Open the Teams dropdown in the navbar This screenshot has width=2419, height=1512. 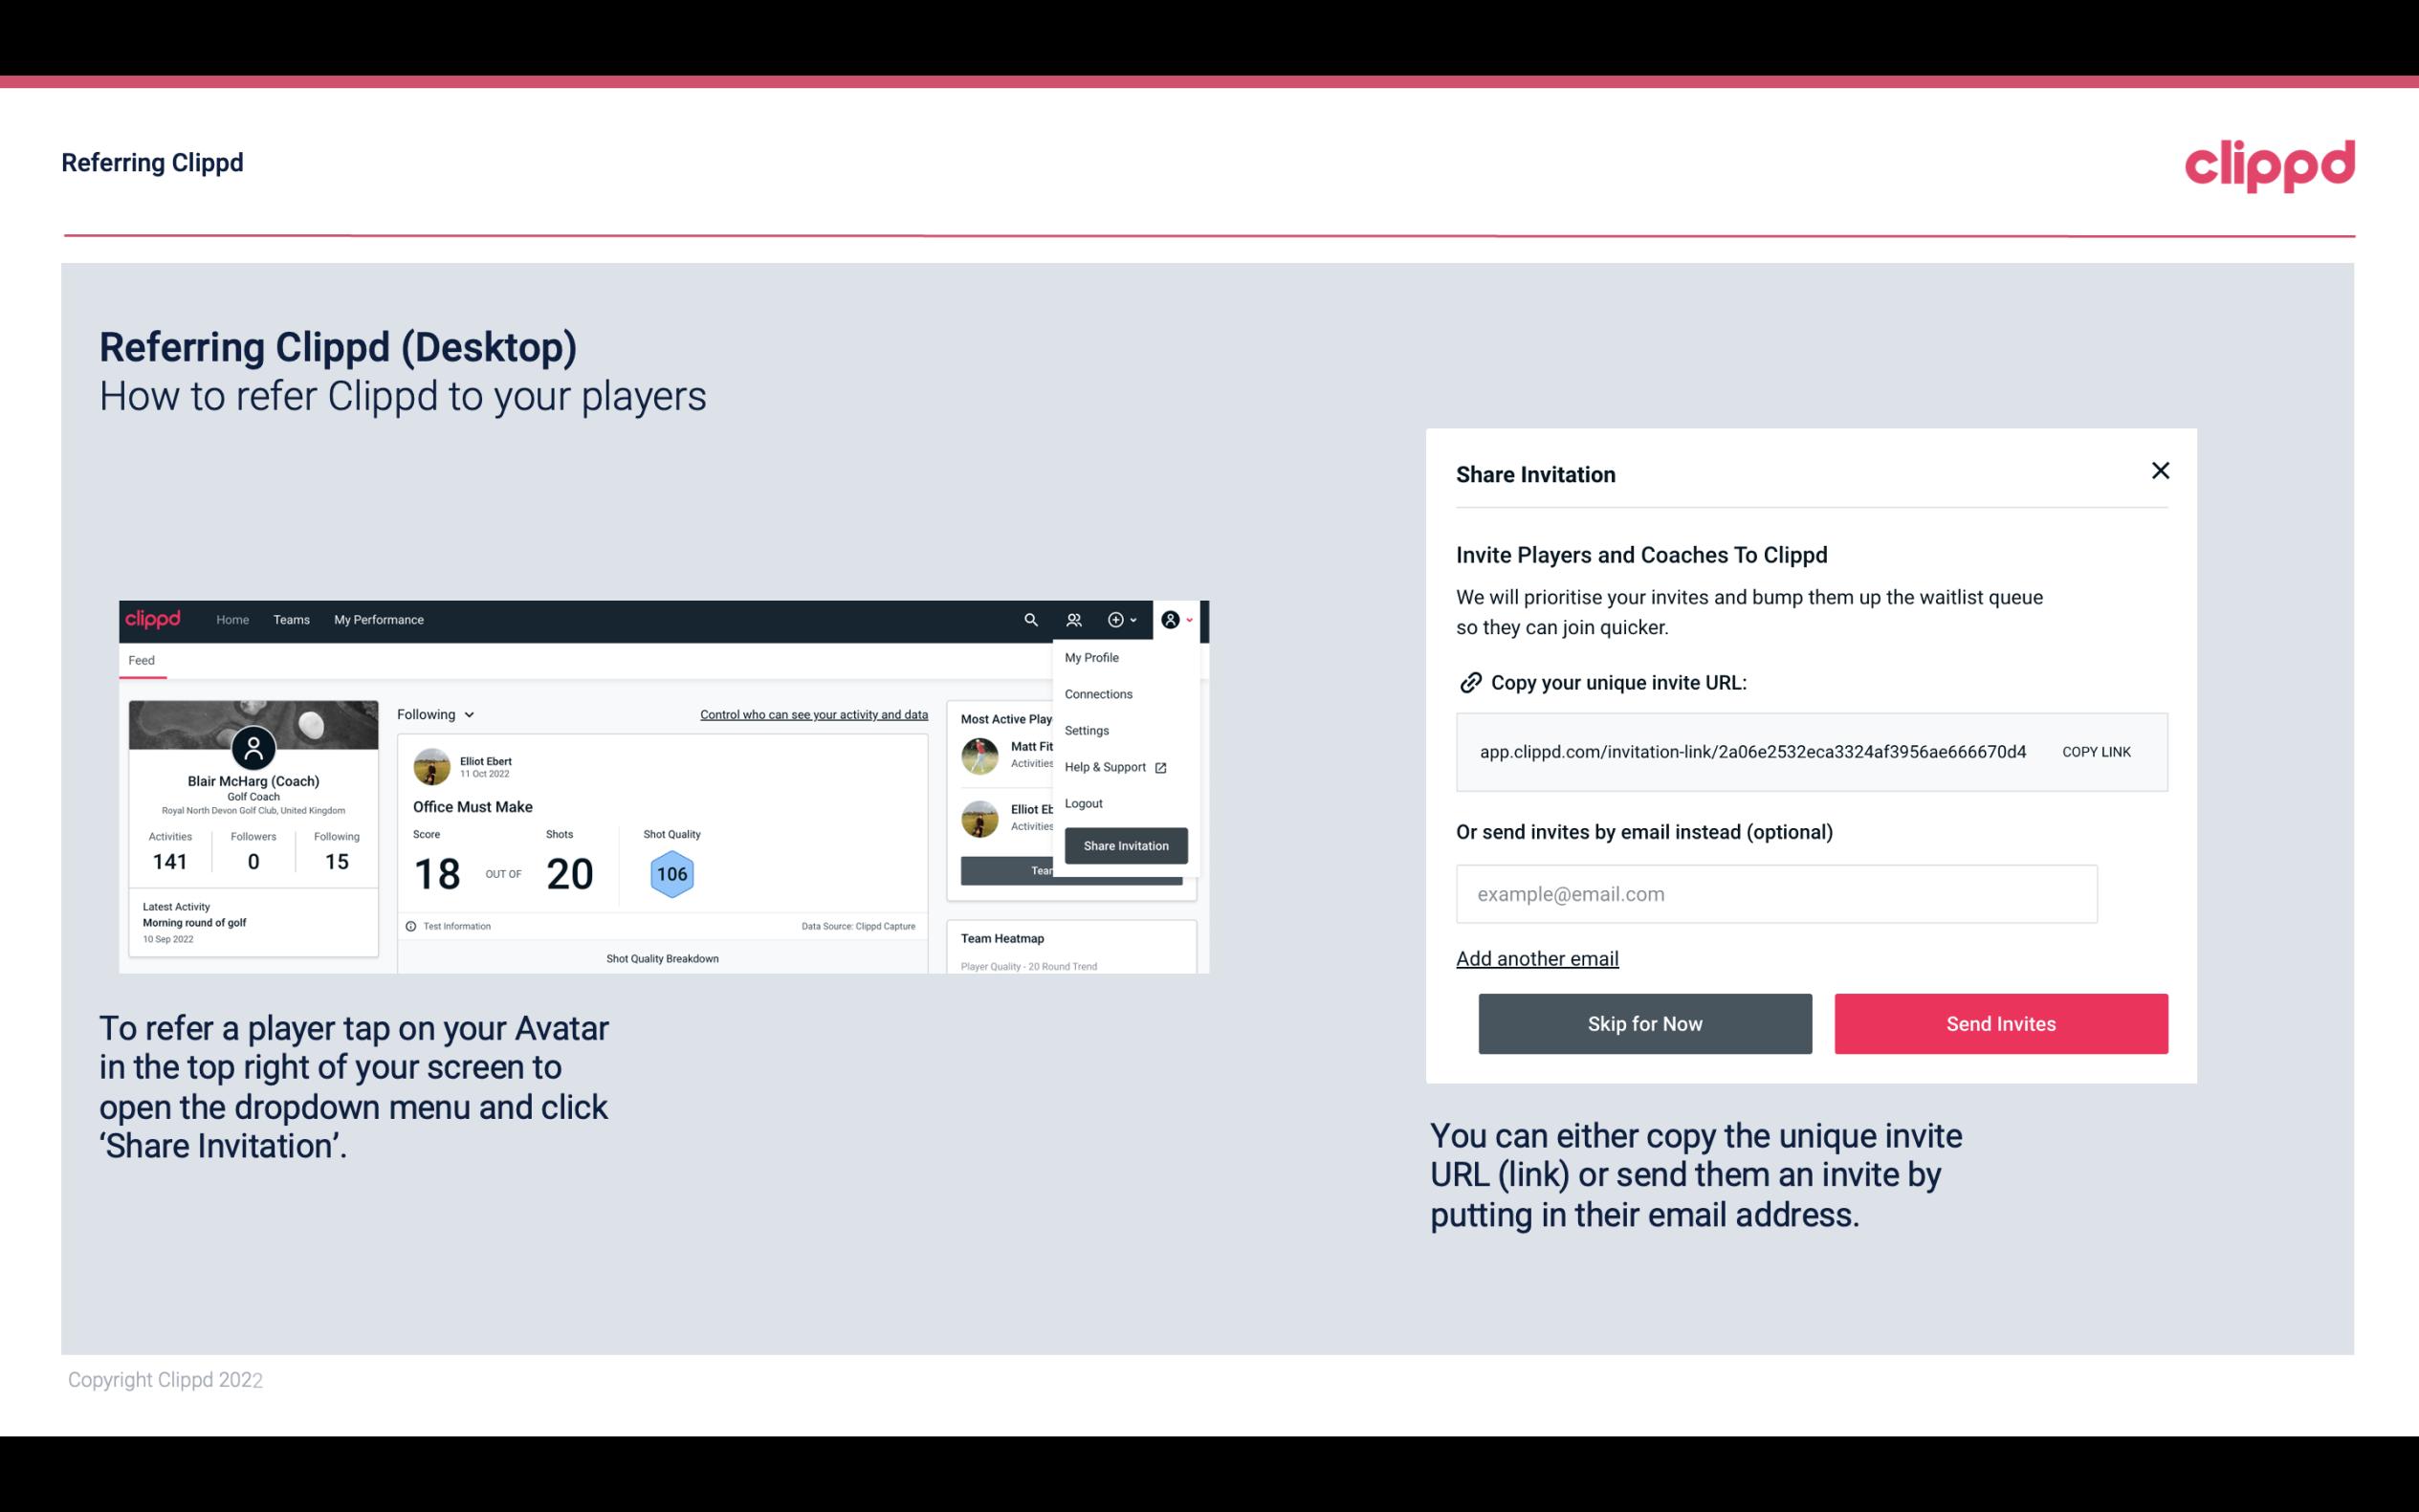coord(289,619)
